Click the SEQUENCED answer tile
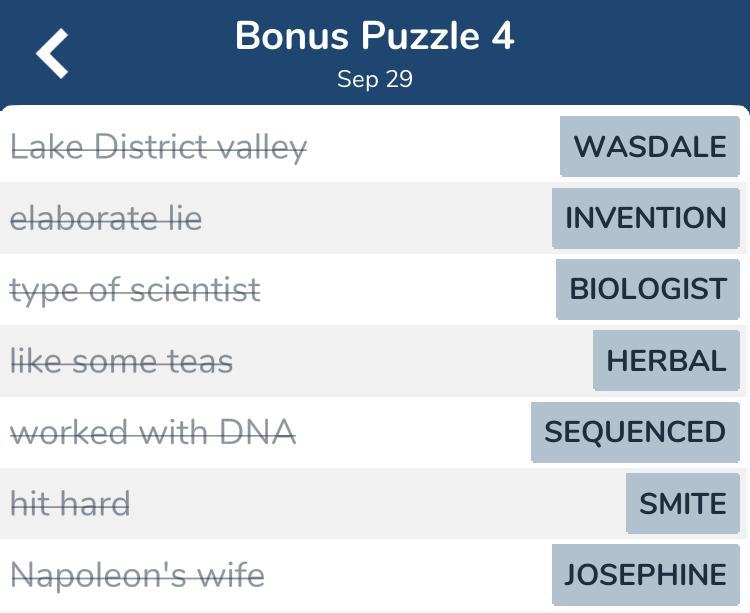Viewport: 750px width, 613px height. (634, 432)
